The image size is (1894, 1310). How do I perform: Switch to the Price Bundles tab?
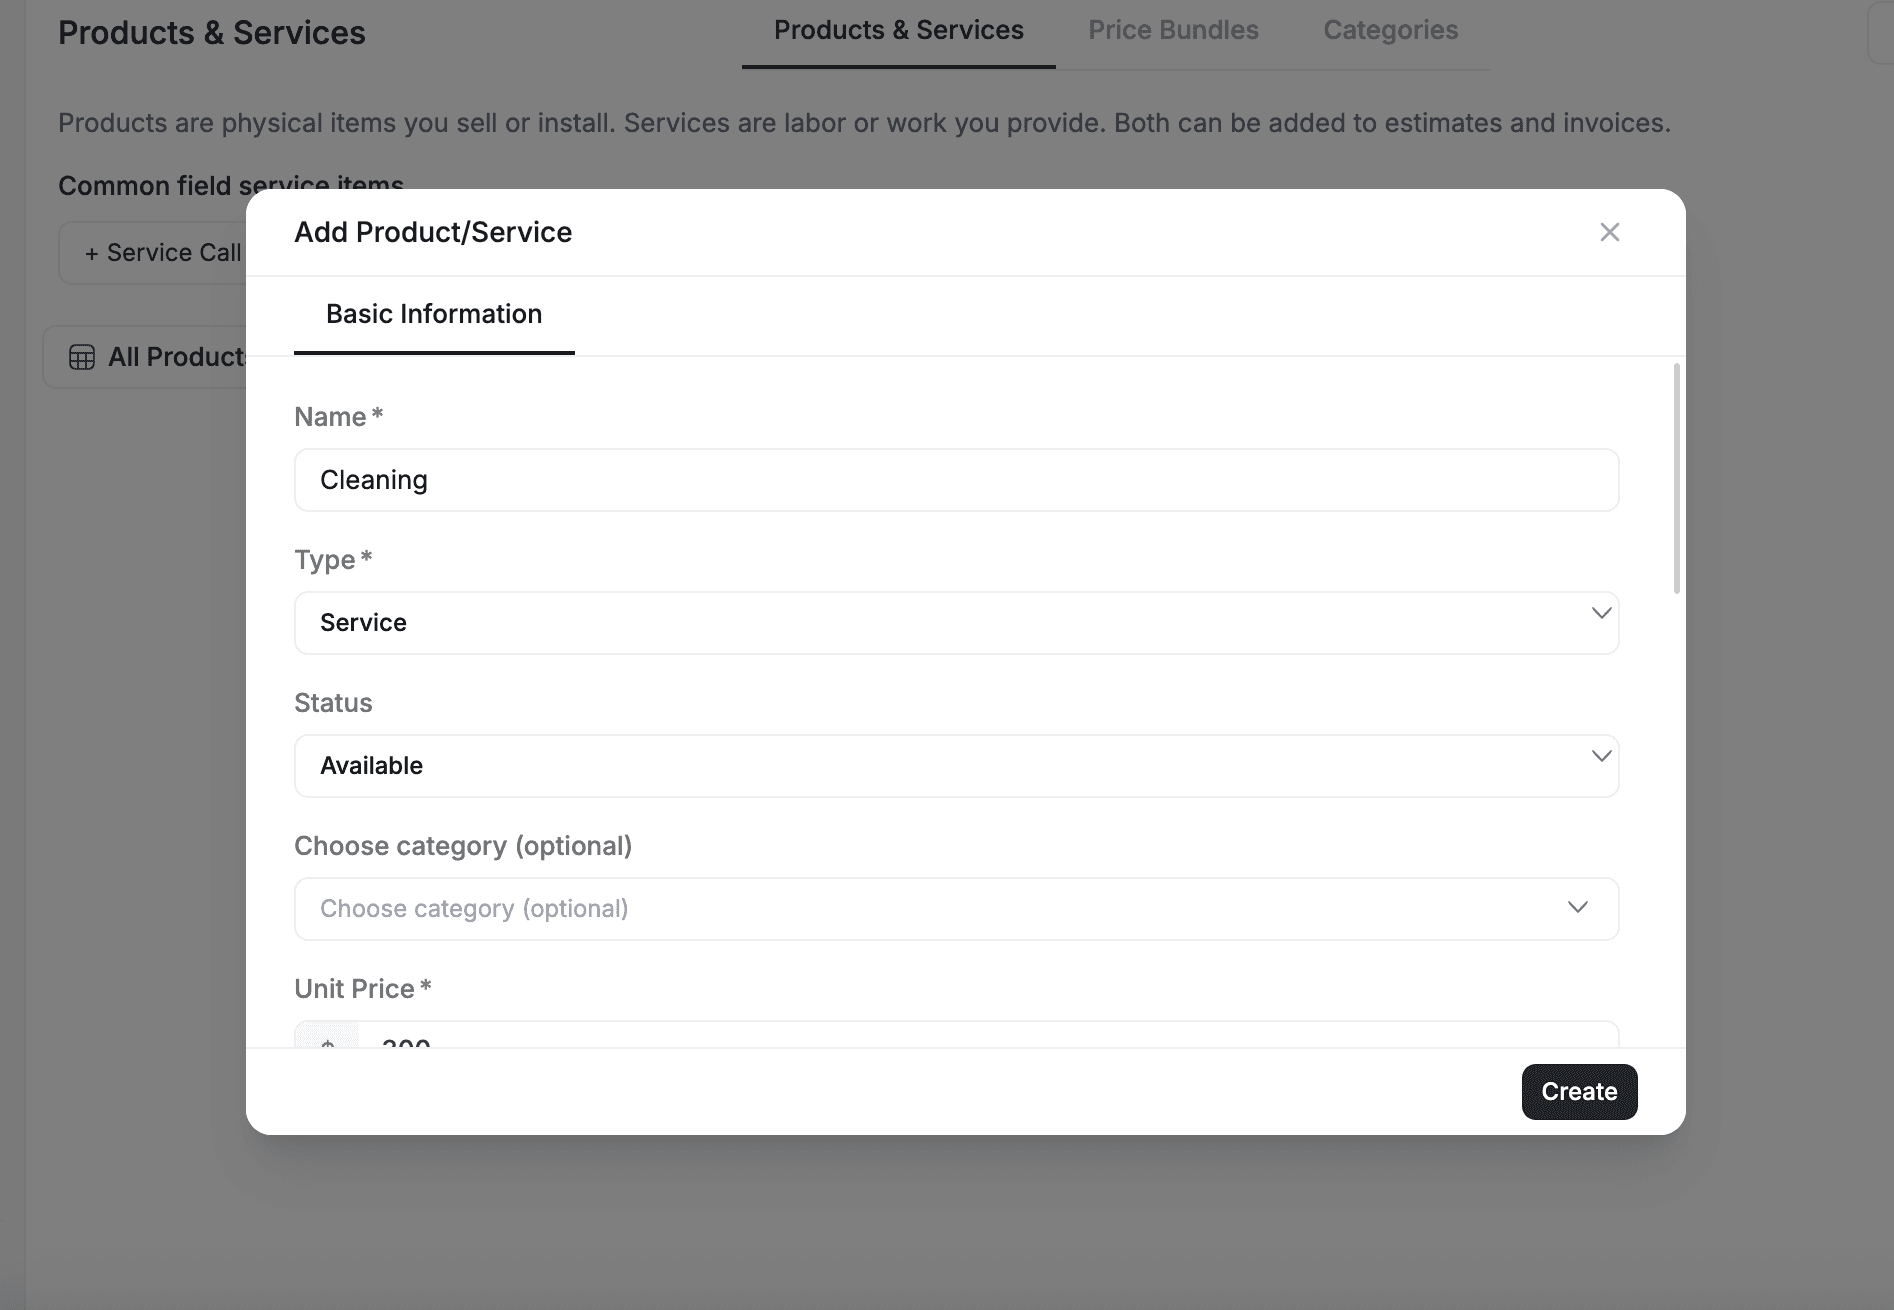point(1173,30)
